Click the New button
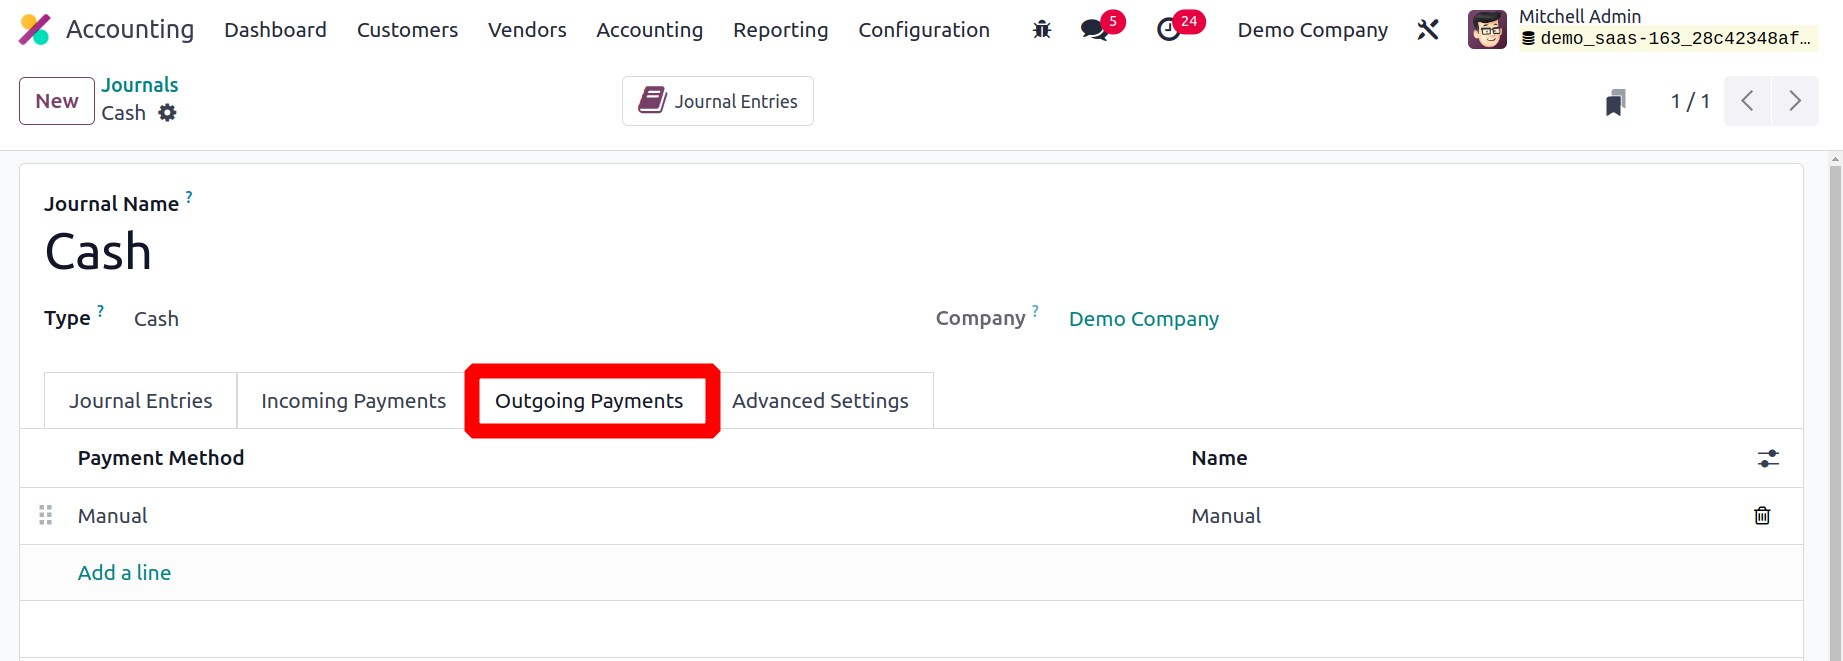The height and width of the screenshot is (661, 1843). tap(57, 101)
